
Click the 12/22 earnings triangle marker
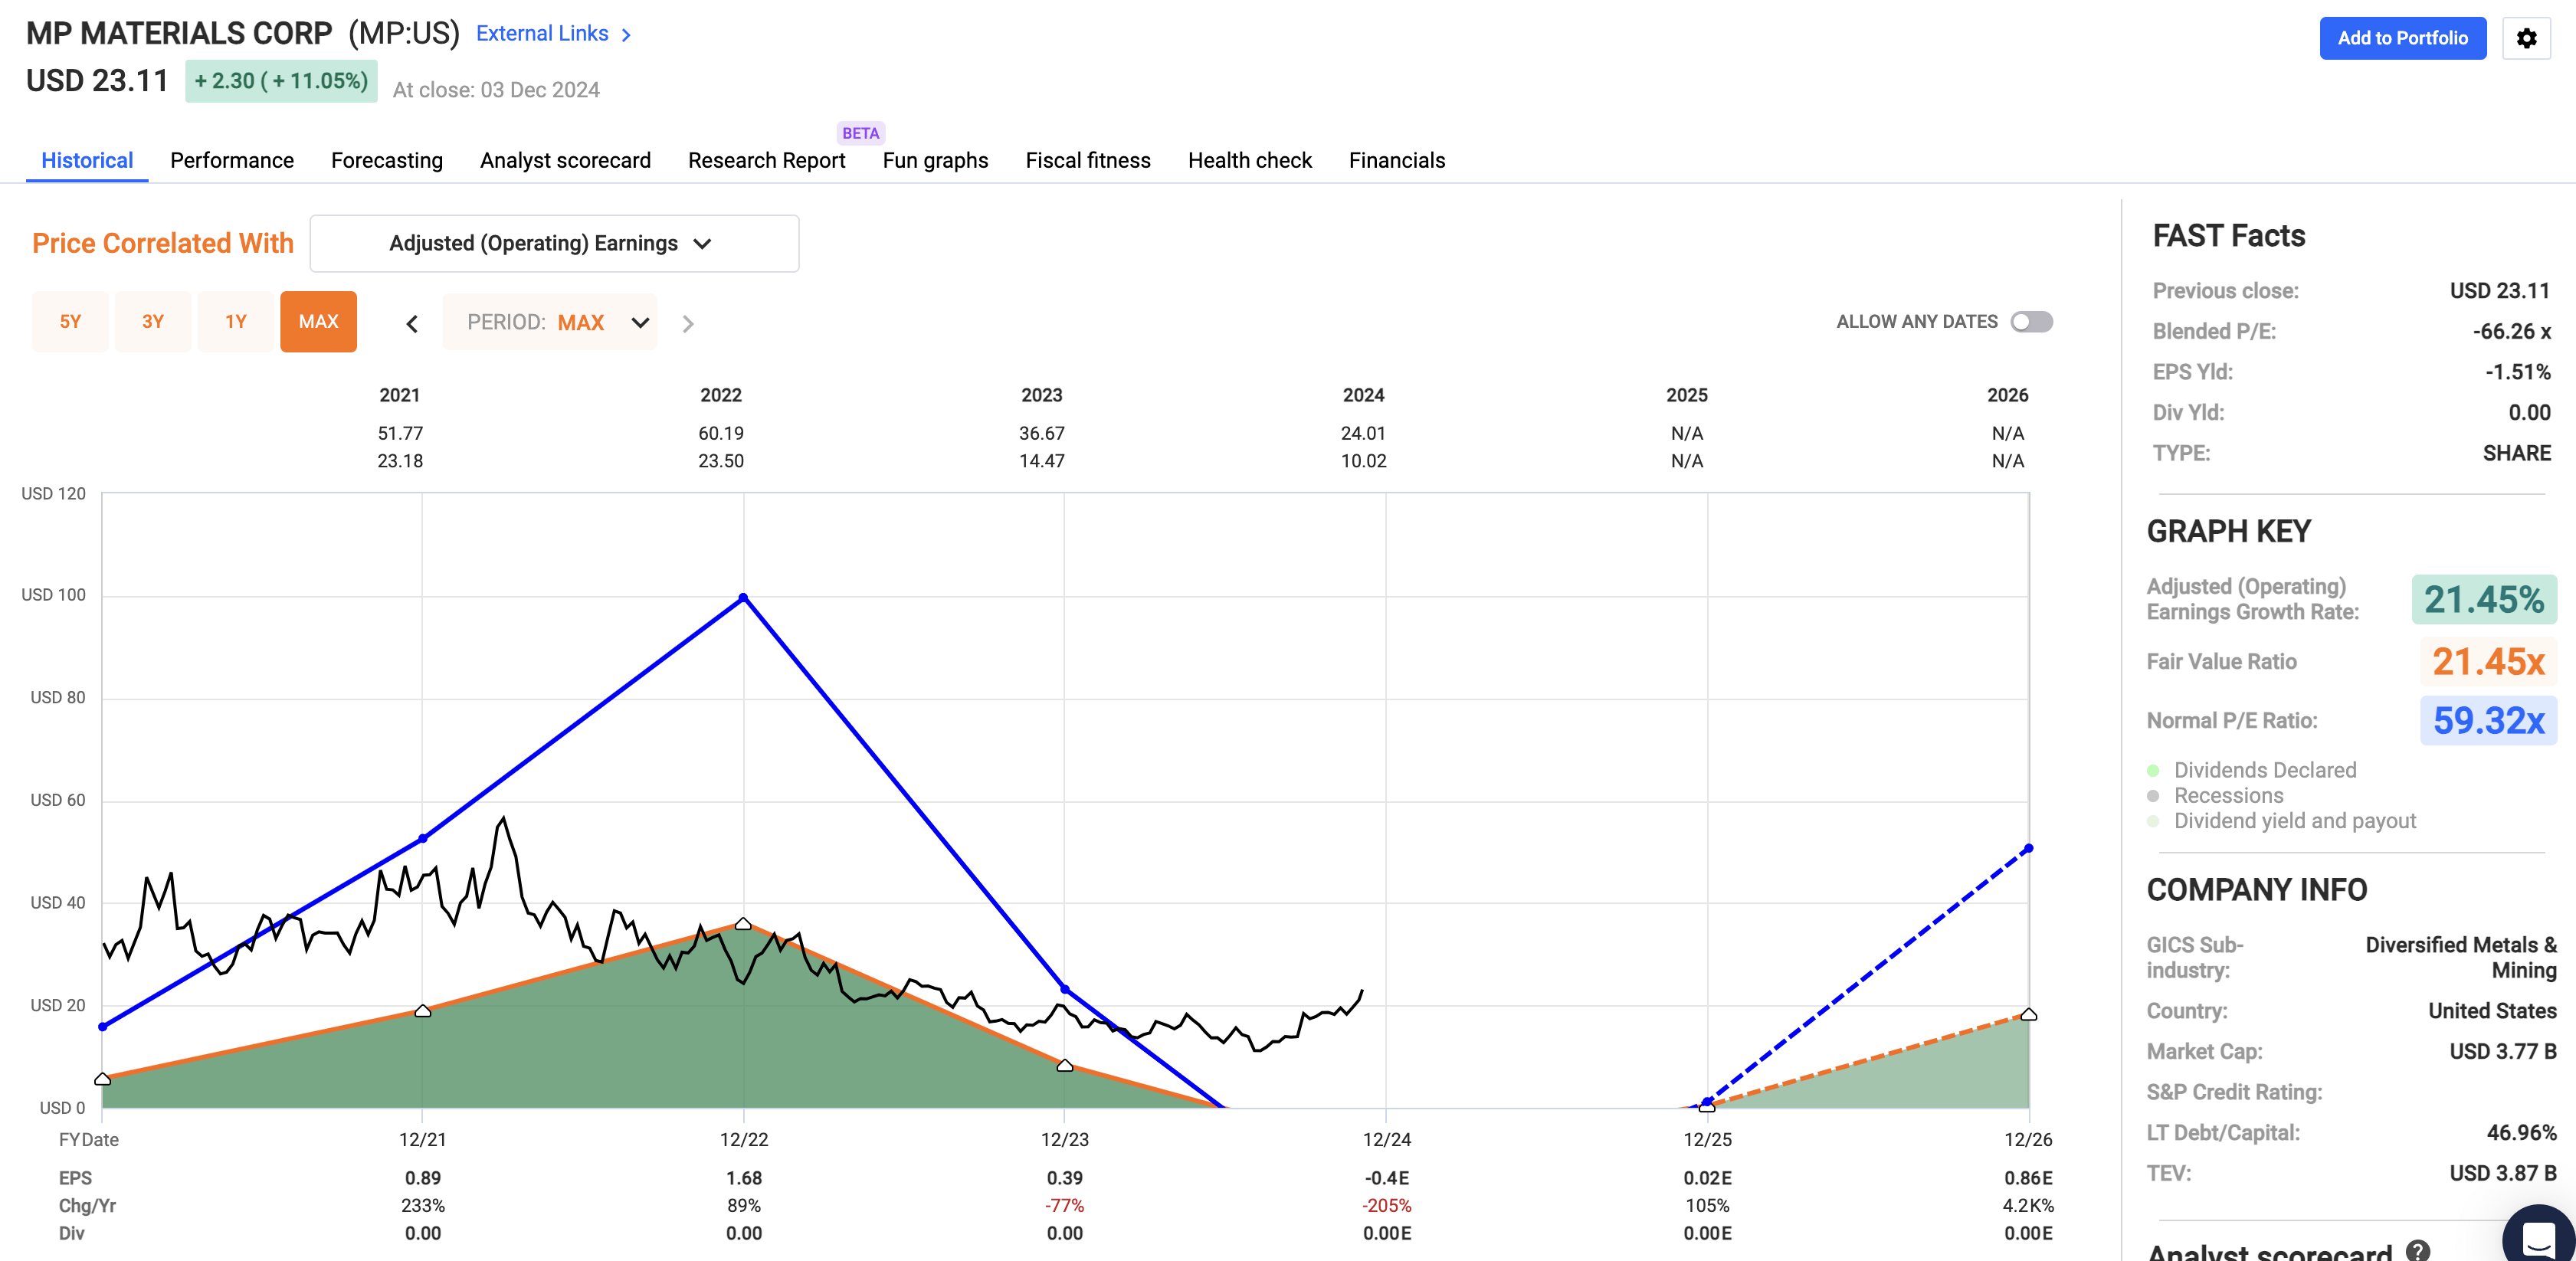pyautogui.click(x=743, y=924)
